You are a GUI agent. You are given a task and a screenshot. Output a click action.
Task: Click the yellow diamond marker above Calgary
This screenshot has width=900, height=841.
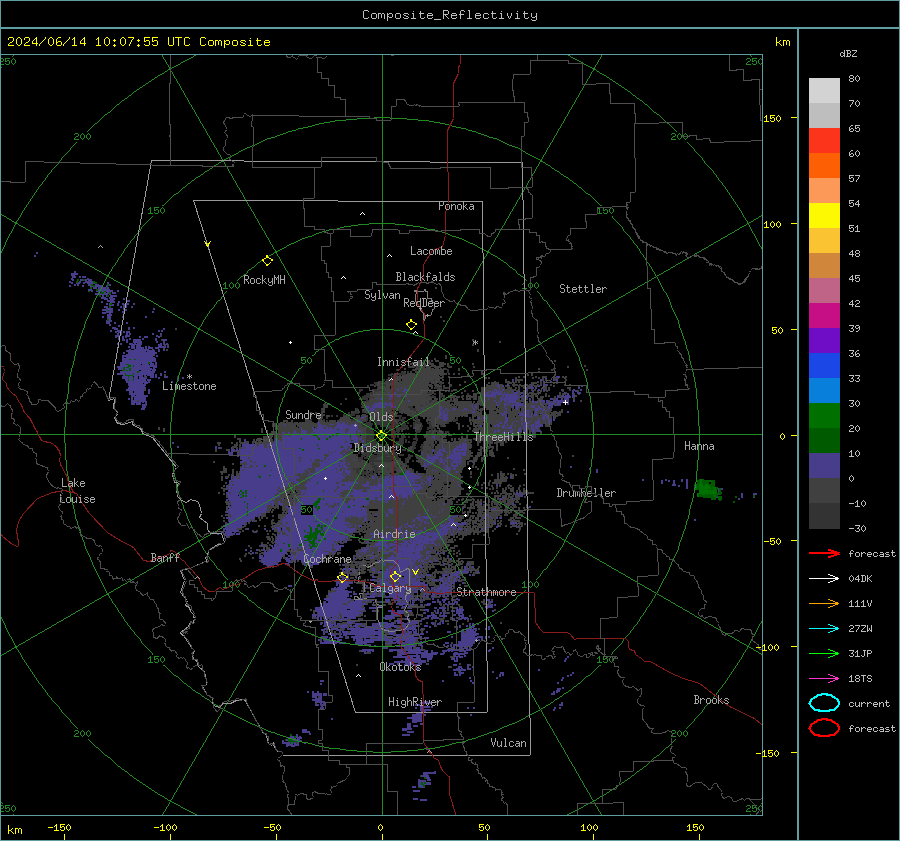point(395,576)
